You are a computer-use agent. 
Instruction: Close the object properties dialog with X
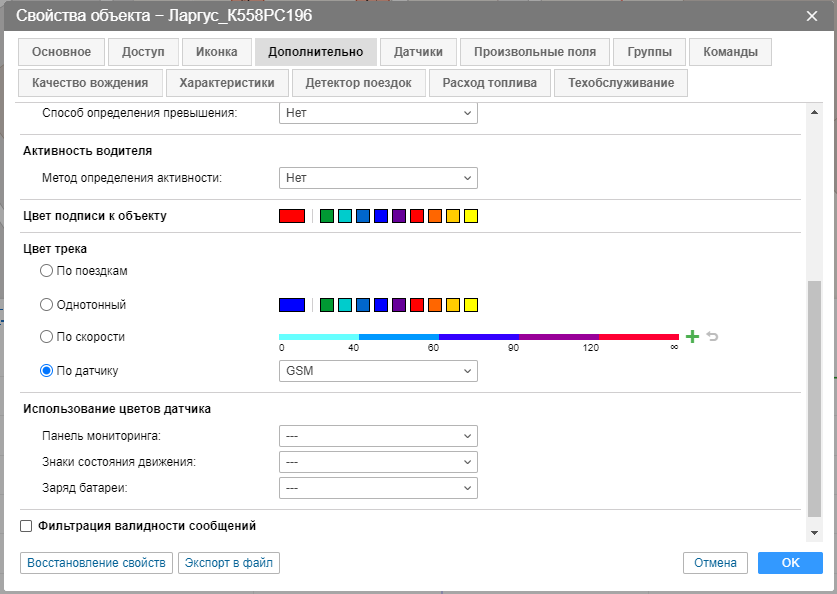[812, 15]
